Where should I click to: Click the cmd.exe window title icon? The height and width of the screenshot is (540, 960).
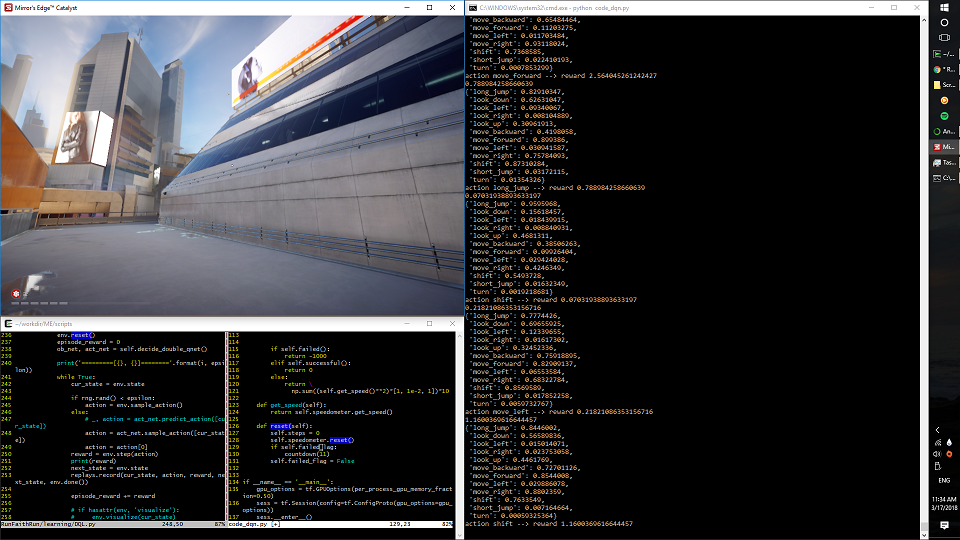coord(473,7)
